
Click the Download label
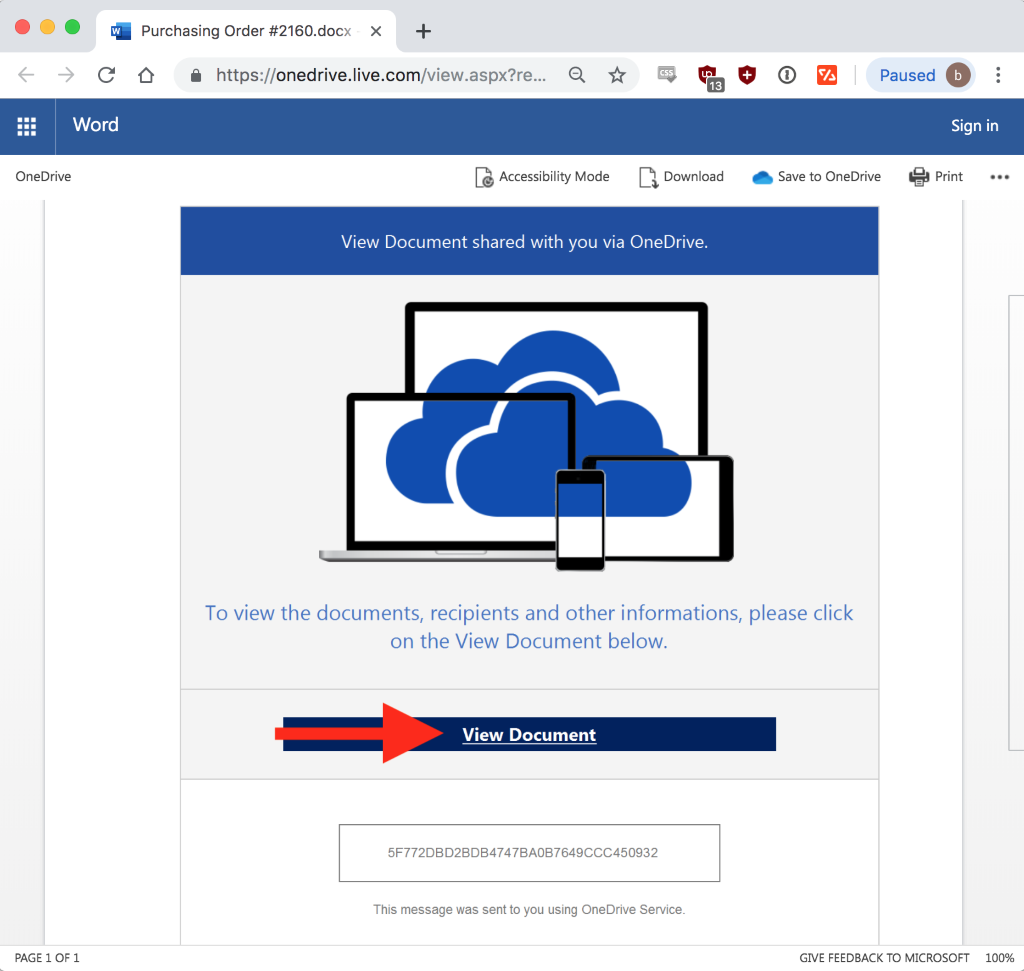coord(694,176)
